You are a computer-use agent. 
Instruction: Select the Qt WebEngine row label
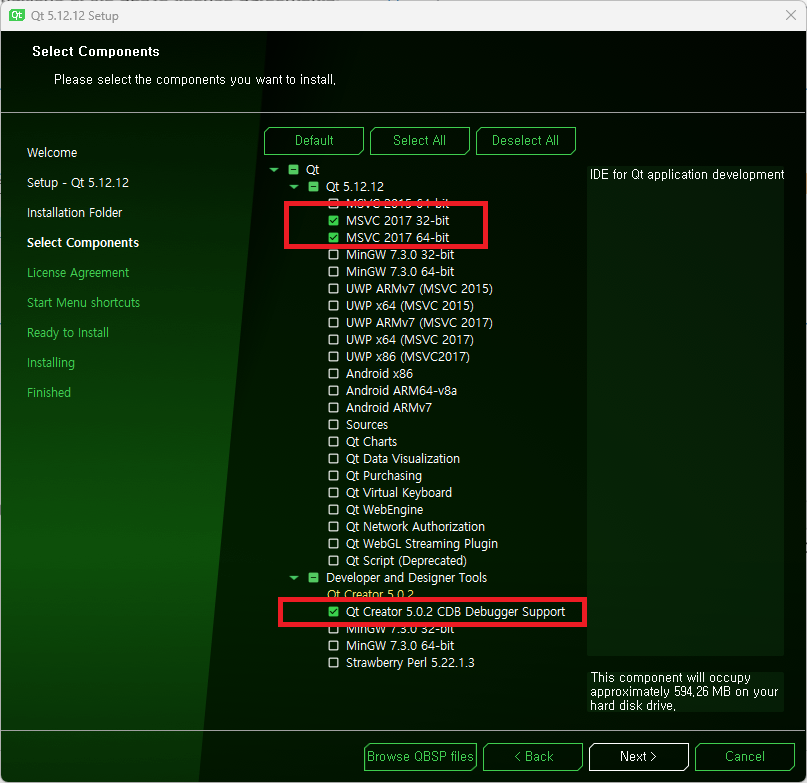384,509
